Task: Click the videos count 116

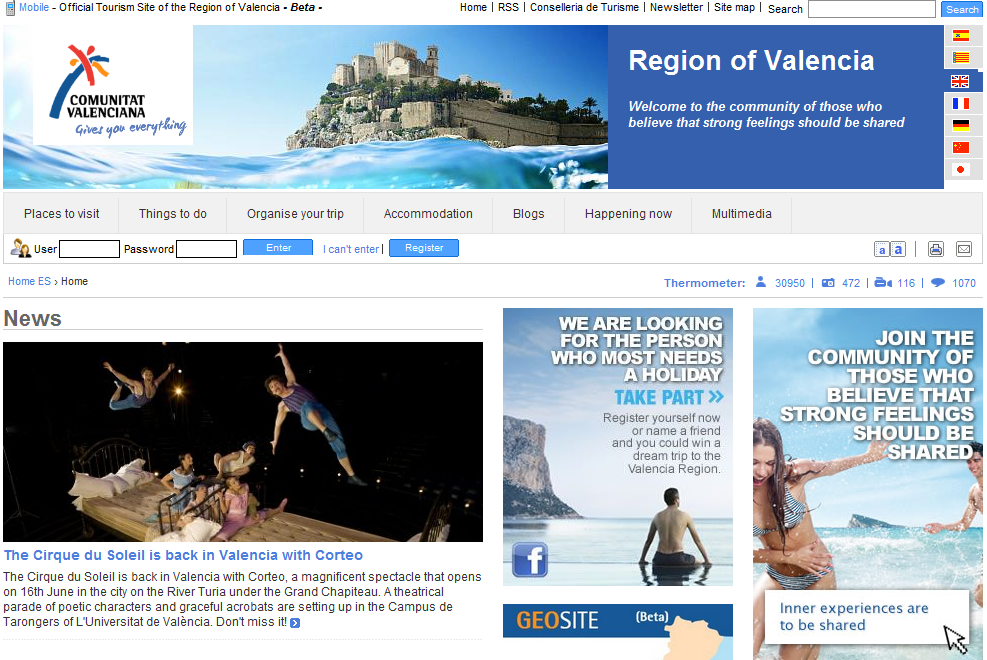Action: [906, 283]
